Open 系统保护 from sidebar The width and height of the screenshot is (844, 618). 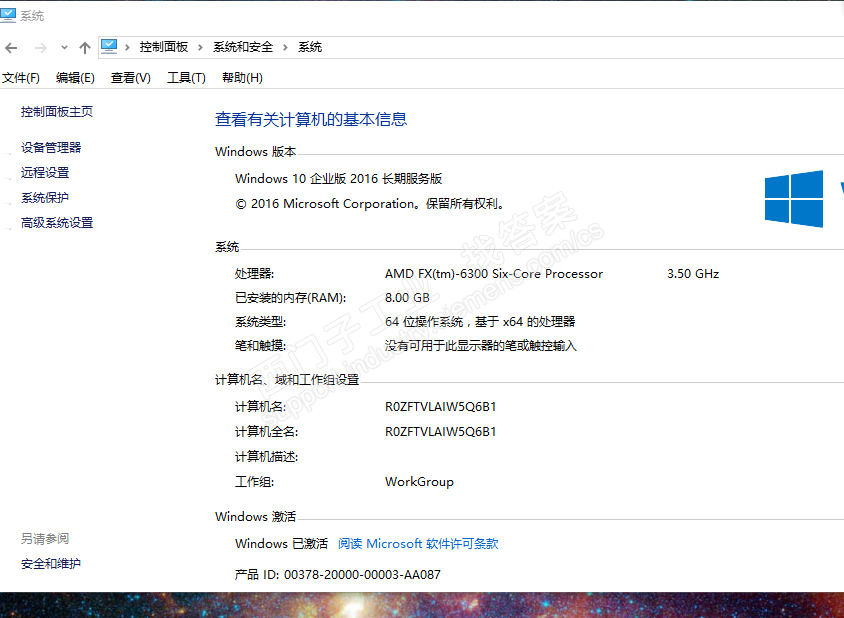click(45, 198)
